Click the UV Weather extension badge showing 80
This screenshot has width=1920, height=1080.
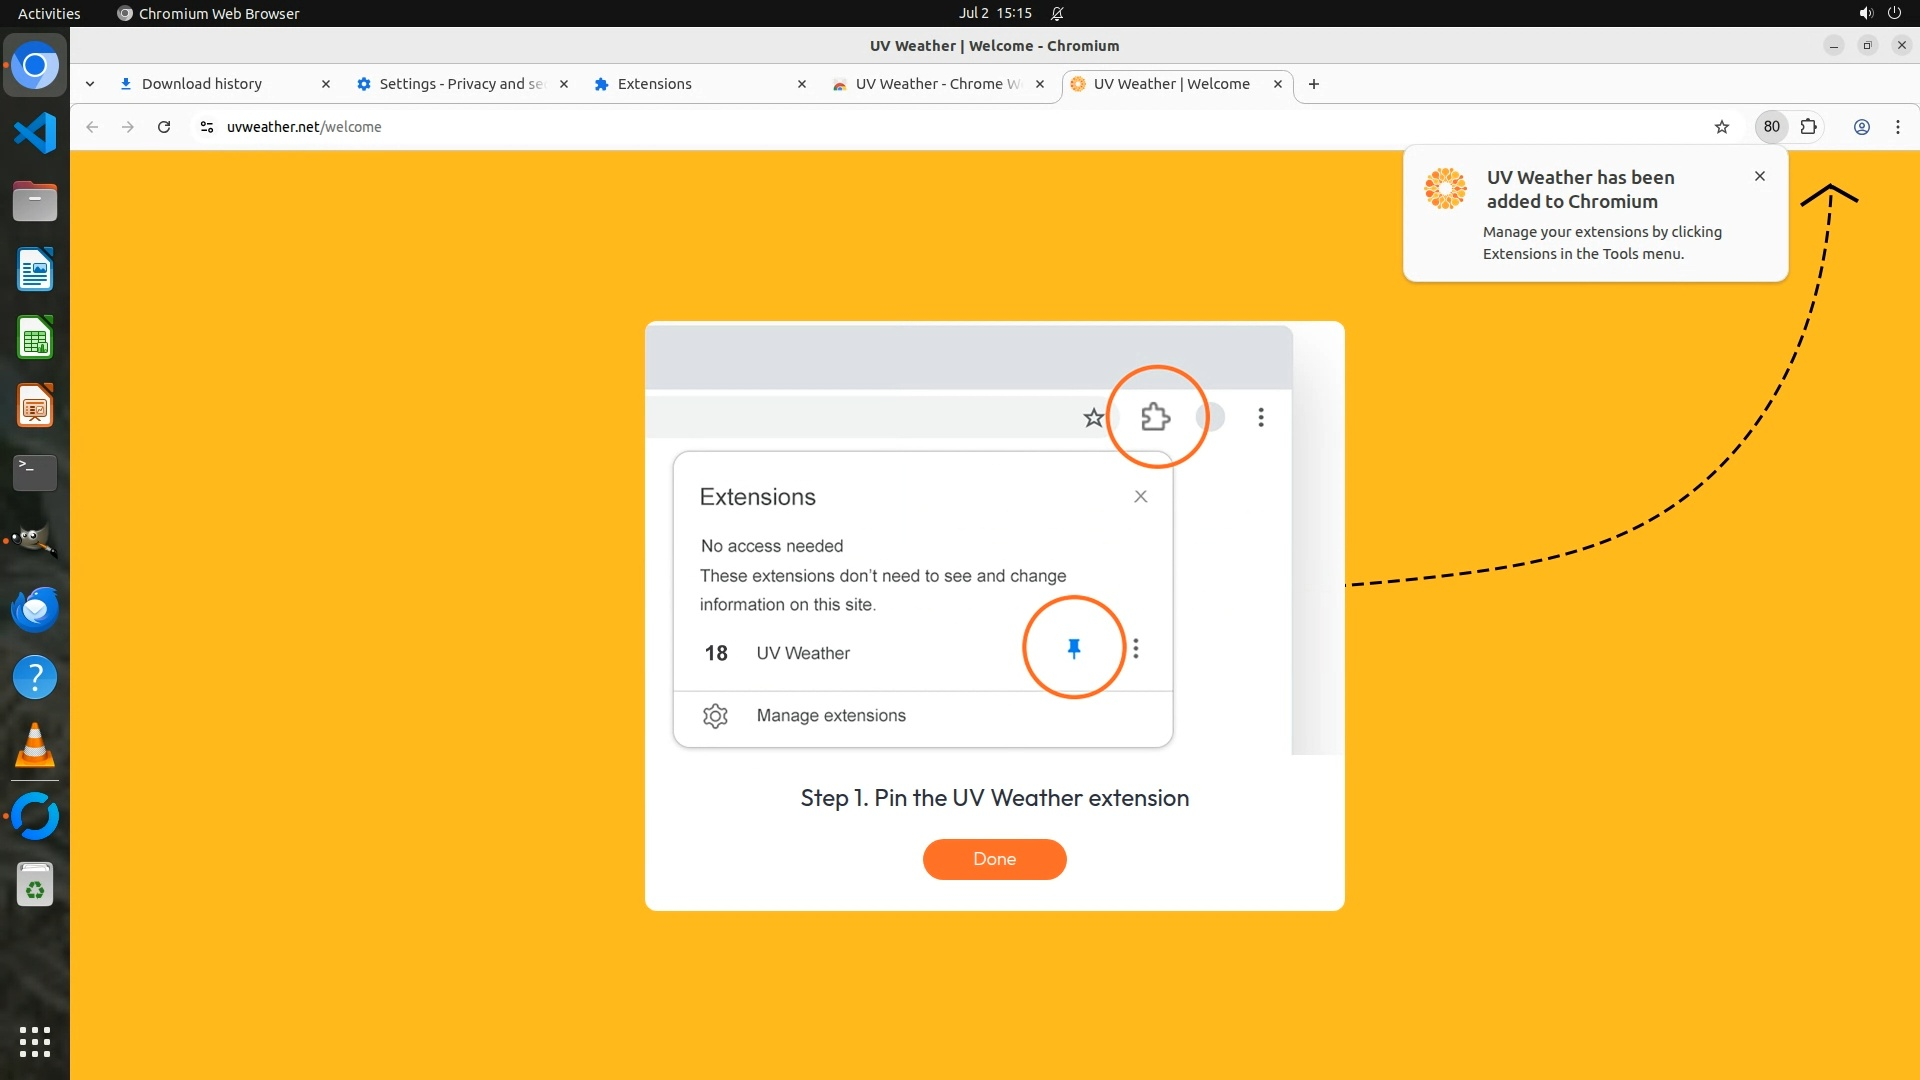point(1771,127)
